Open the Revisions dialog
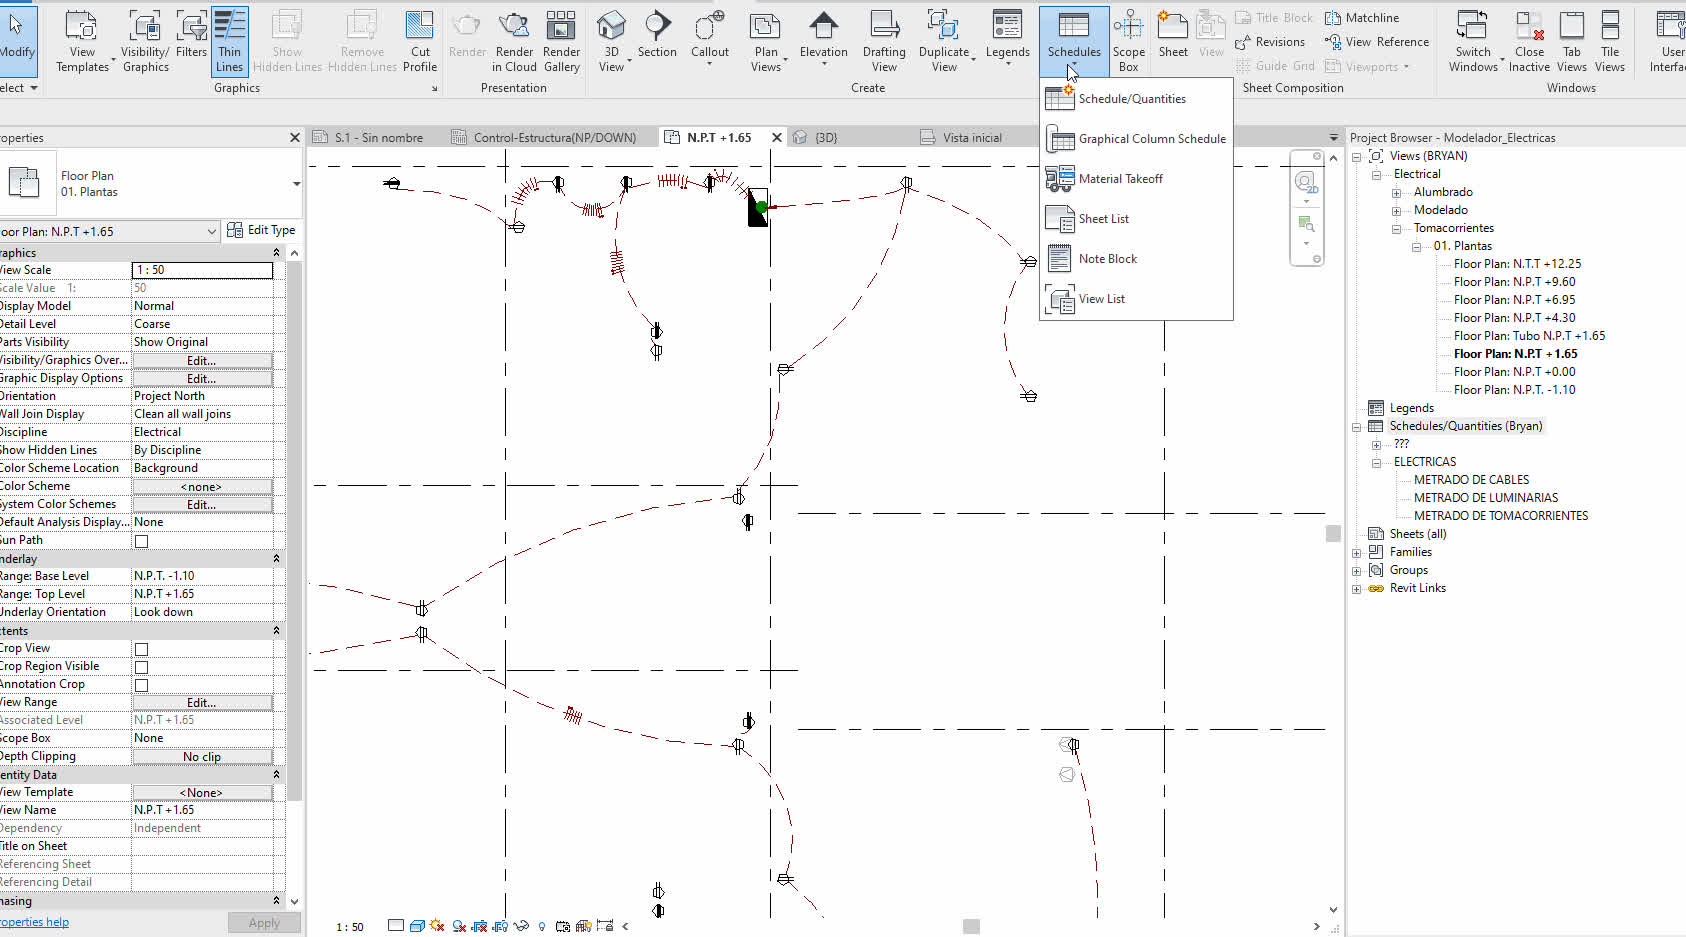 point(1270,42)
